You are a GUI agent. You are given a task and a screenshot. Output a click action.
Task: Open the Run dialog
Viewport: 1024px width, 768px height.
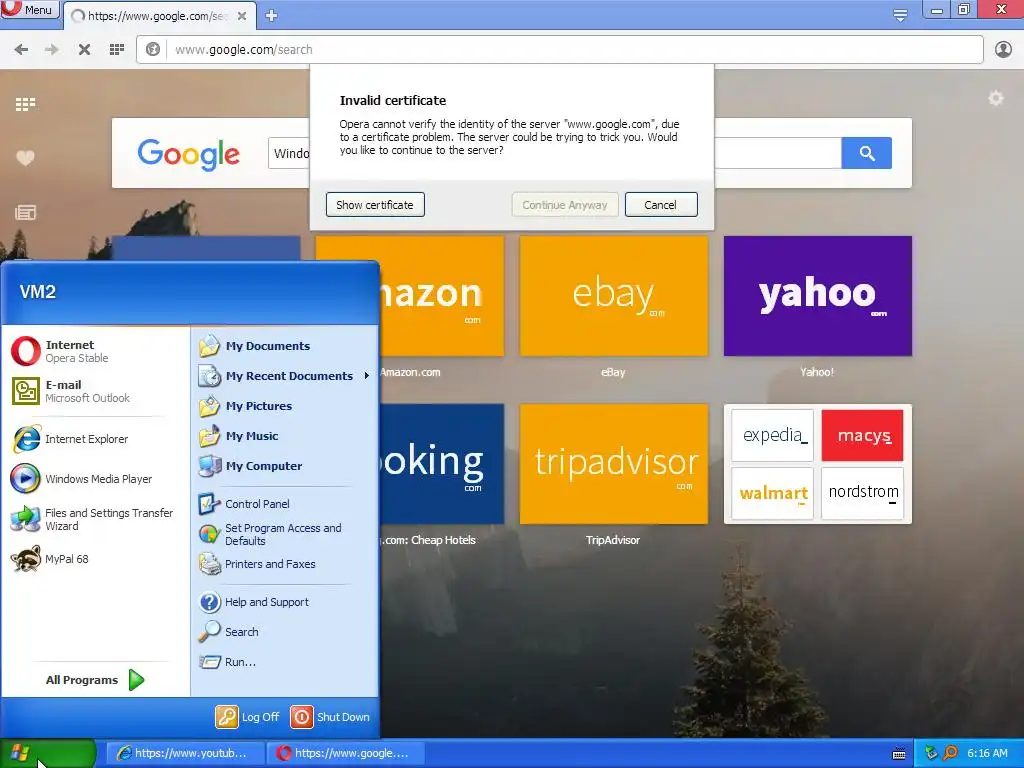[x=285, y=662]
